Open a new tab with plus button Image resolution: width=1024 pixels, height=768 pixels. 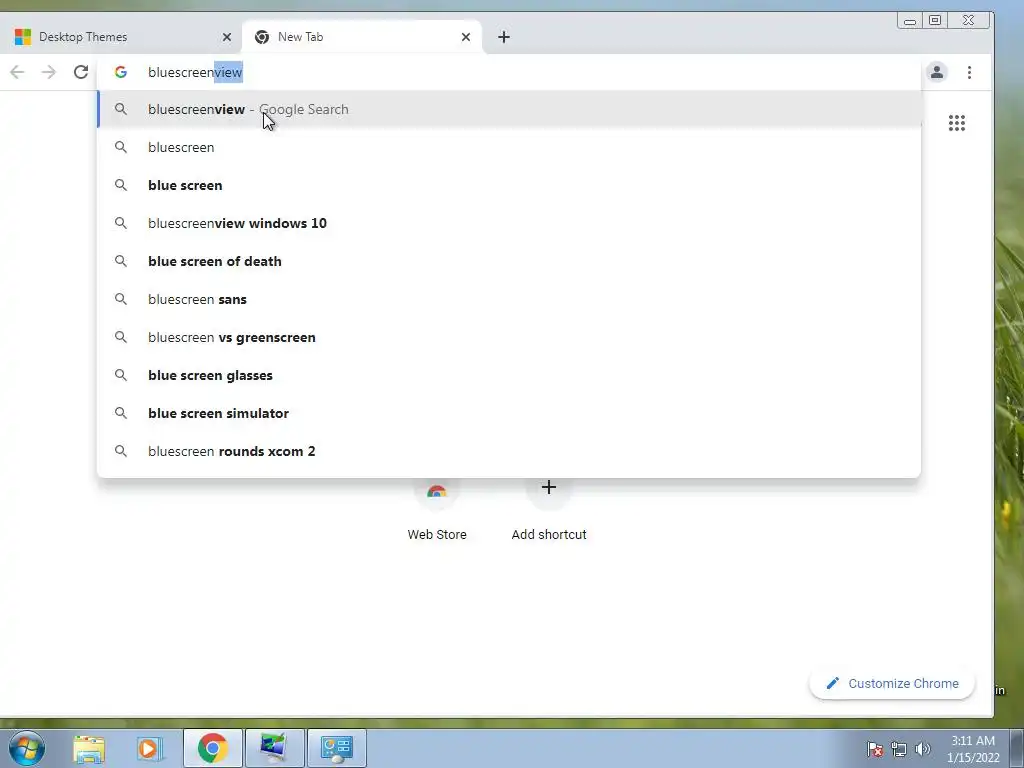click(504, 37)
